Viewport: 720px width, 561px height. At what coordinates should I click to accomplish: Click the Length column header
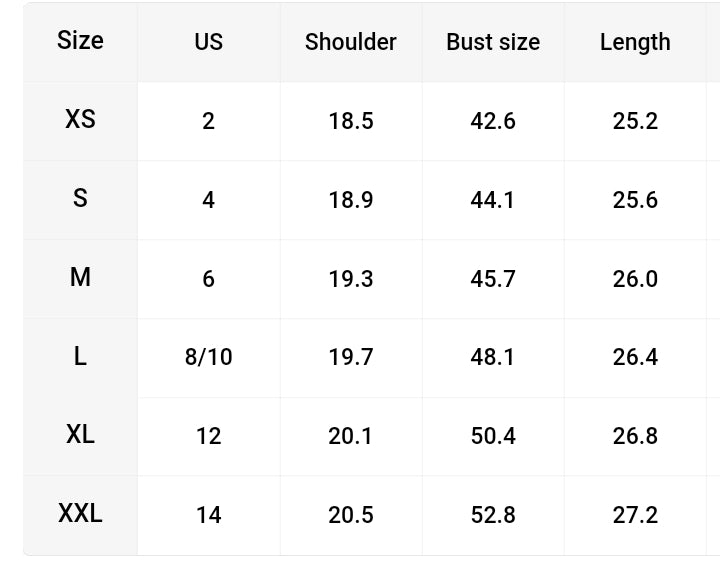click(635, 42)
